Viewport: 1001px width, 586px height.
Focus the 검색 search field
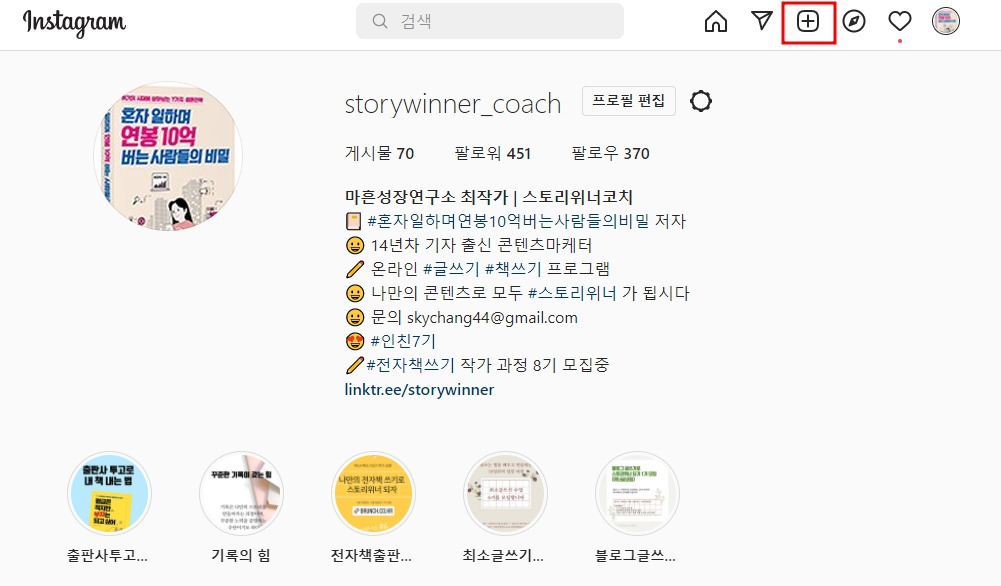(x=490, y=21)
